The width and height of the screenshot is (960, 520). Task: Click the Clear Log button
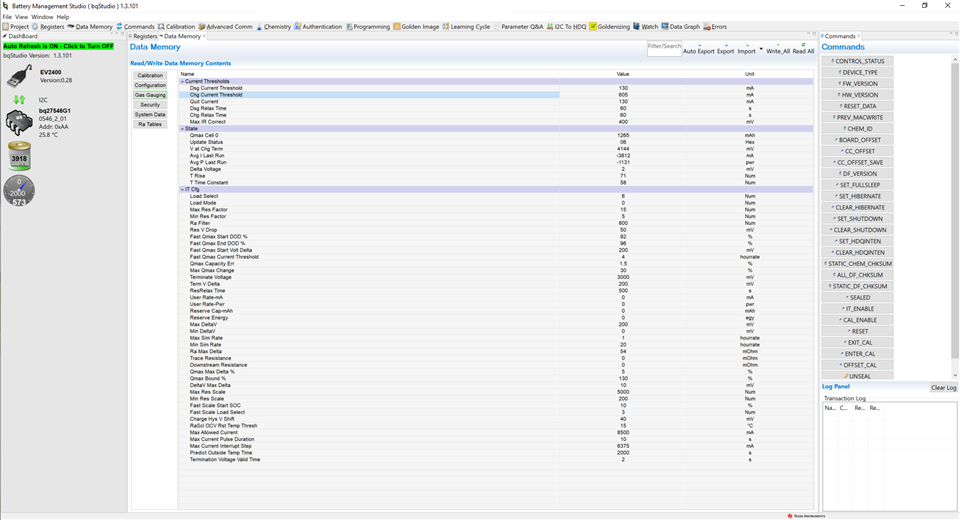tap(943, 388)
